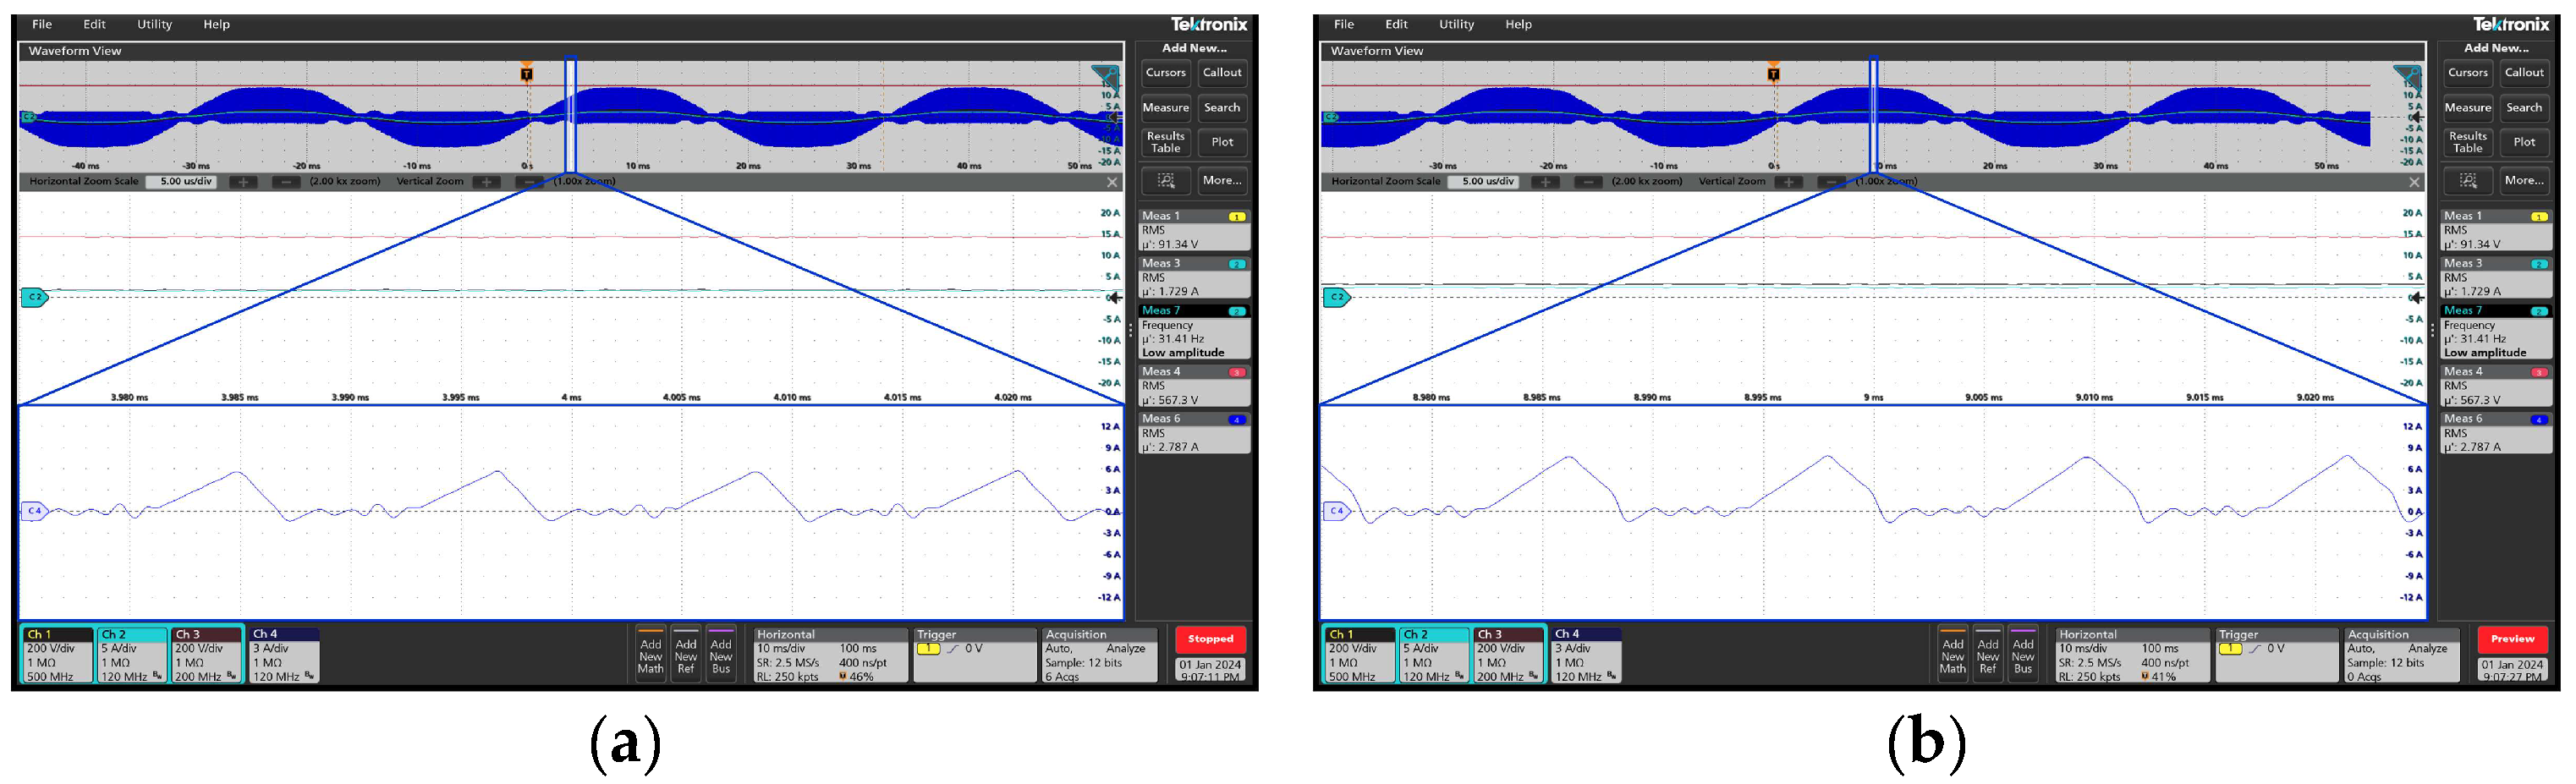Click horizontal zoom plus button in left scope
The width and height of the screenshot is (2576, 784).
coord(243,182)
